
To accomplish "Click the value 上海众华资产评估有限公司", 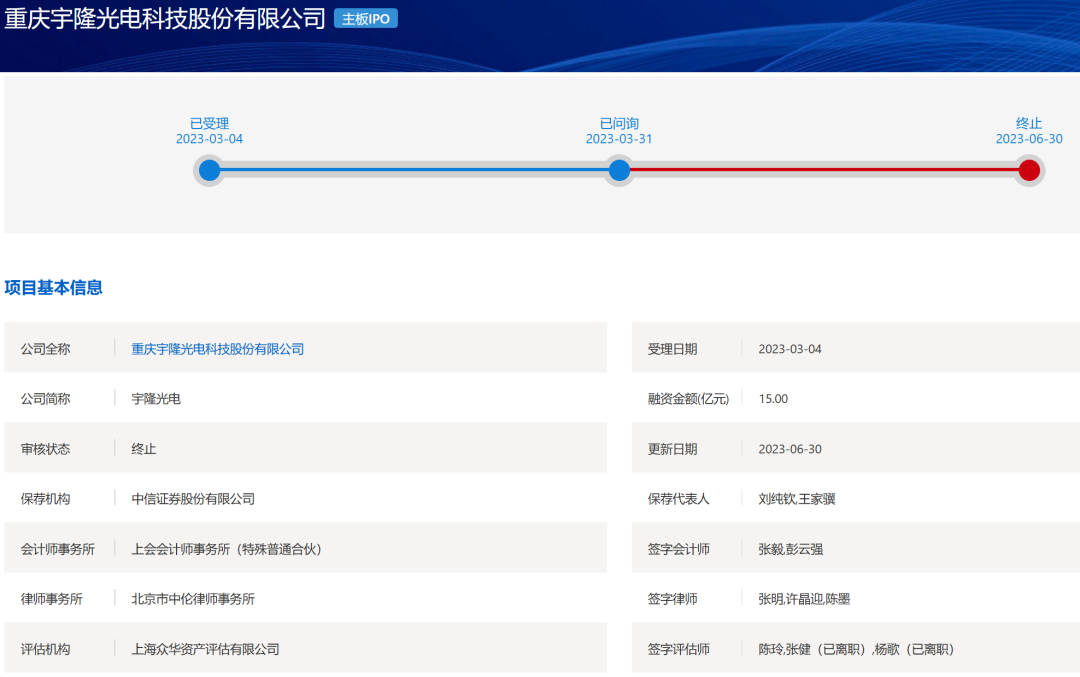I will coord(205,649).
